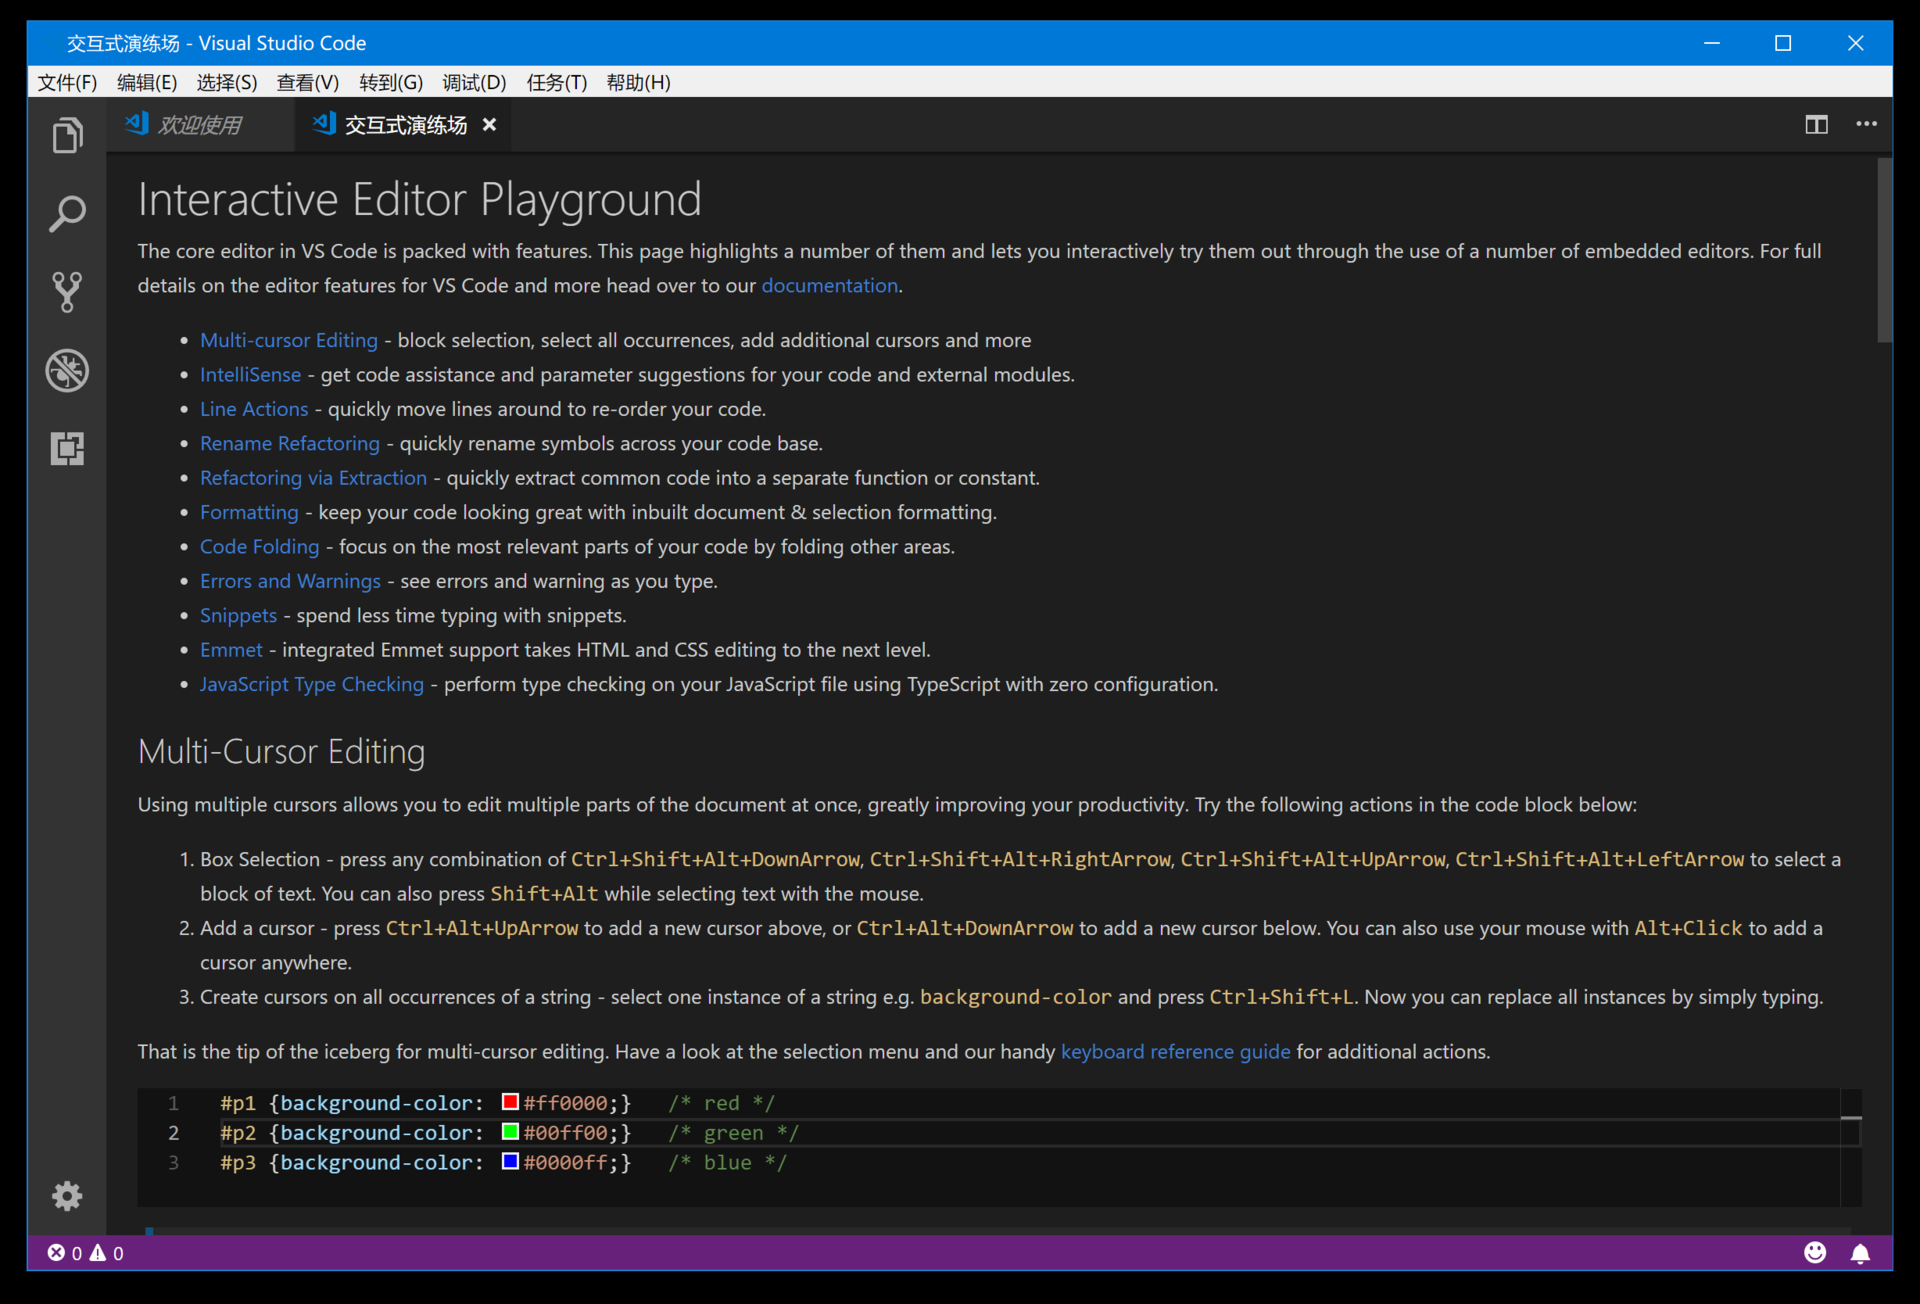Open the Explorer files icon
The width and height of the screenshot is (1920, 1304).
click(67, 135)
